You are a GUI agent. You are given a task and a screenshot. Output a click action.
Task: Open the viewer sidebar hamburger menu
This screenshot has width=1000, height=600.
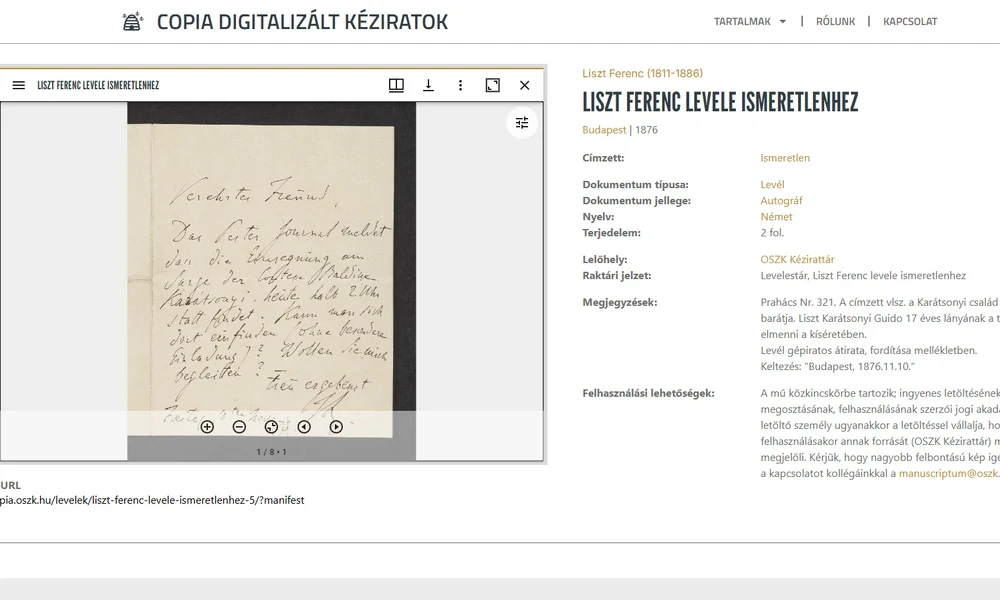pos(18,85)
